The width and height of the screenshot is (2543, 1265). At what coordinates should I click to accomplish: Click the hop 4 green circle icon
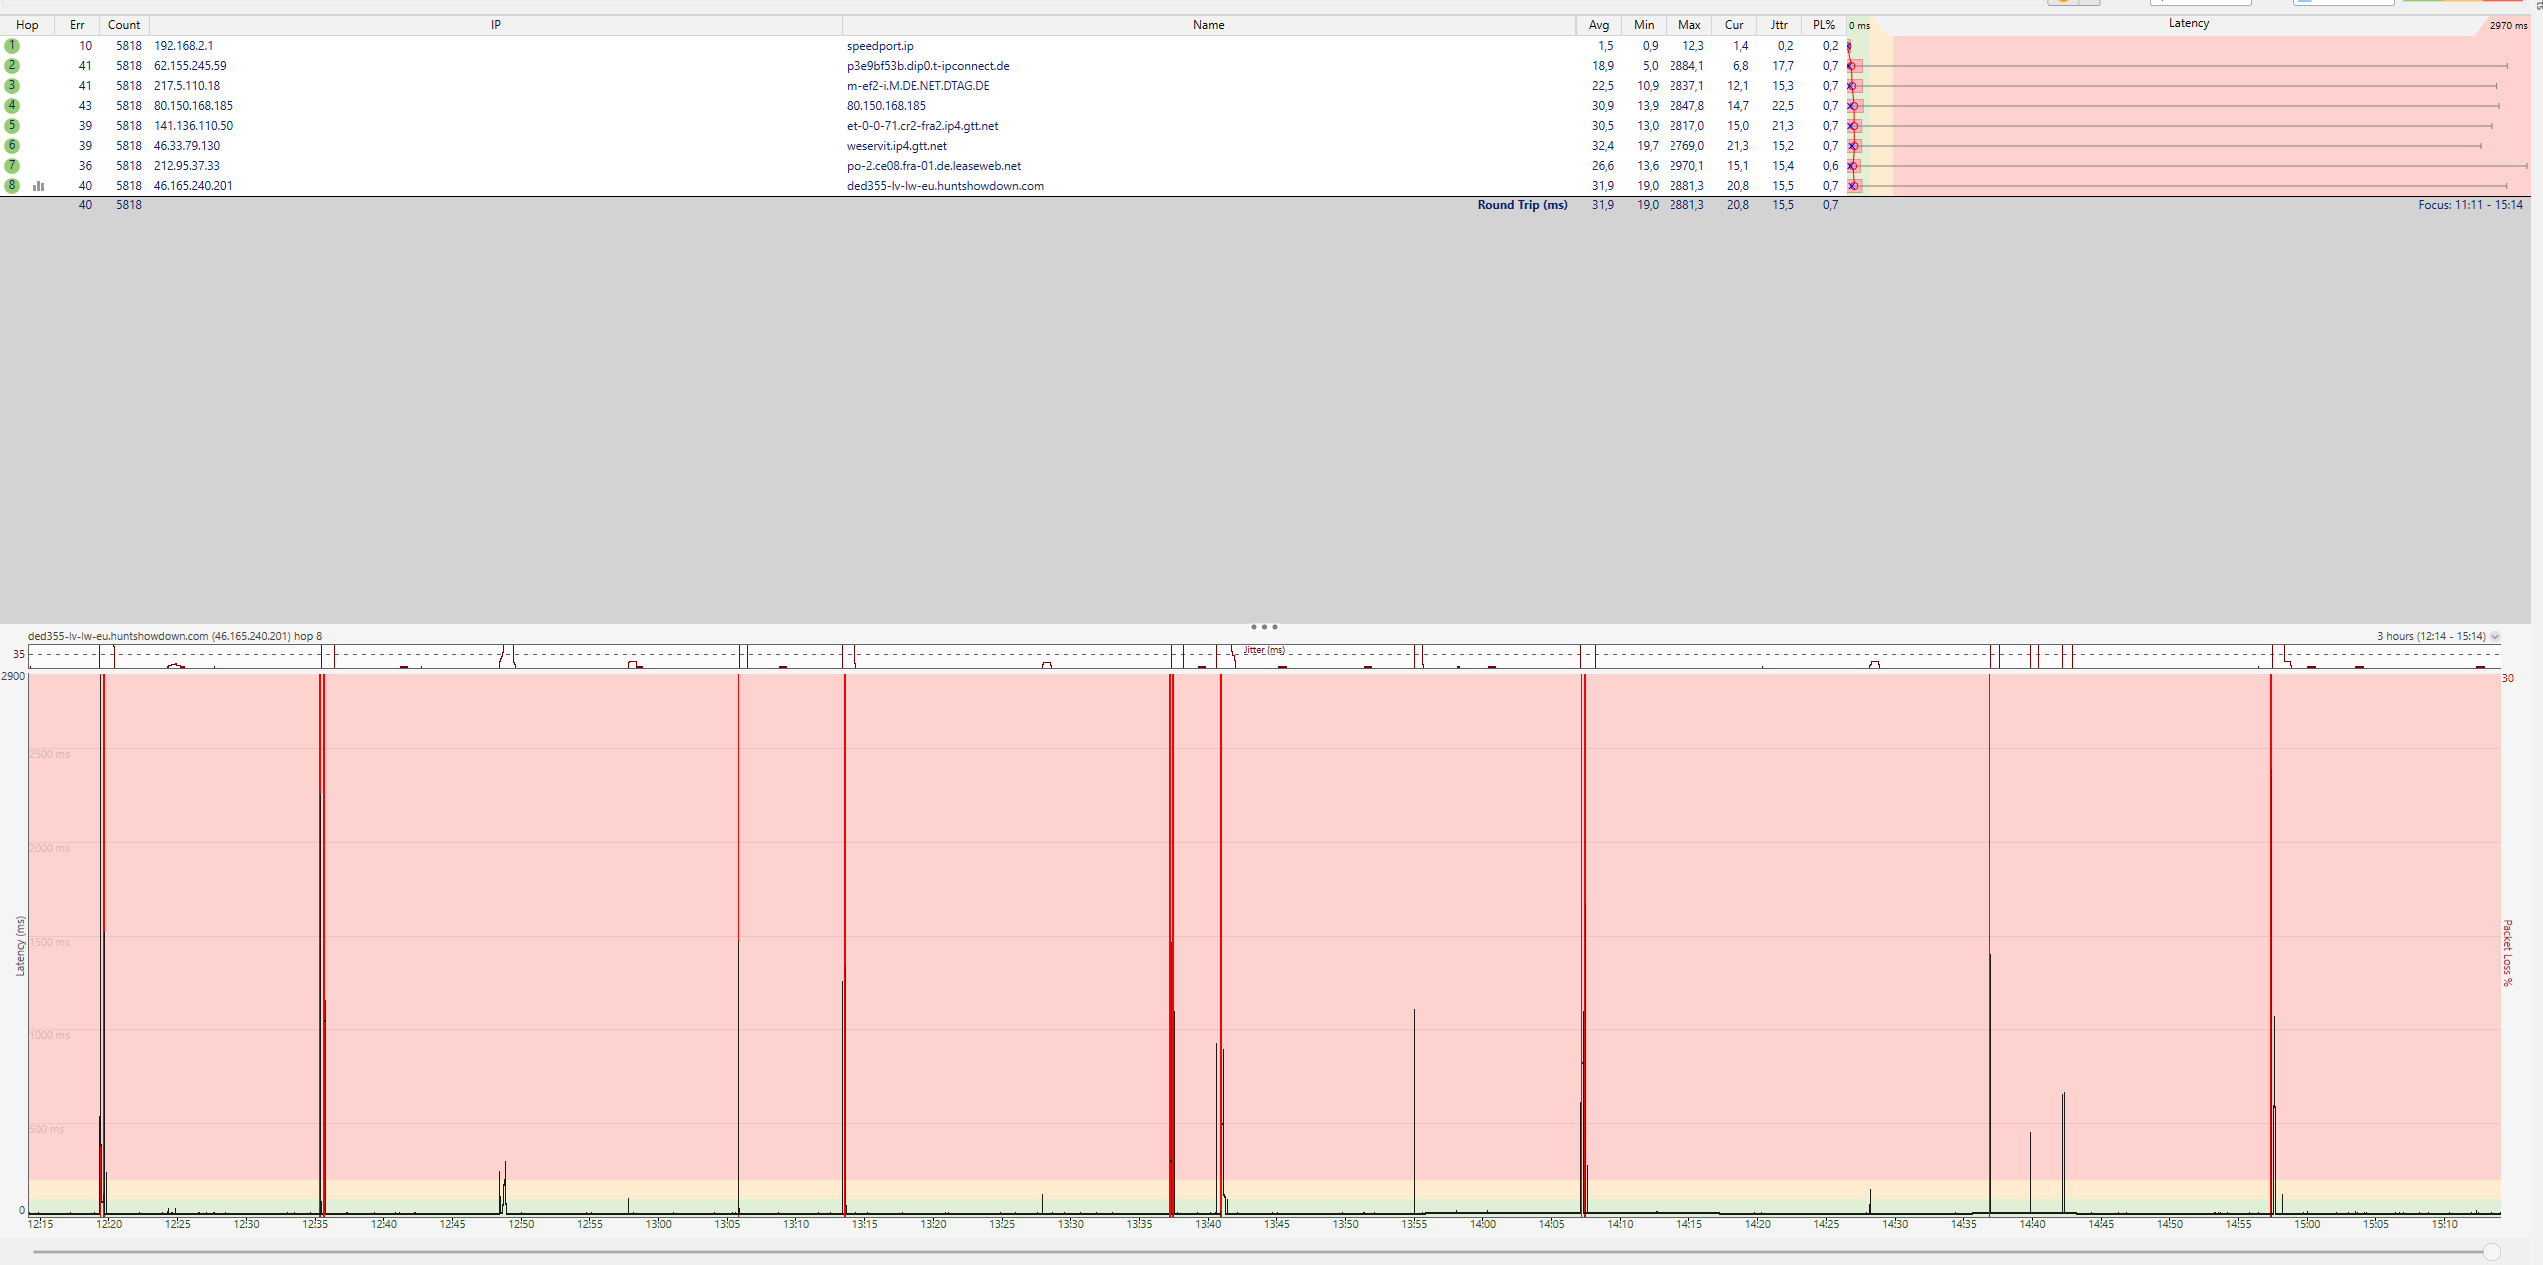point(12,106)
